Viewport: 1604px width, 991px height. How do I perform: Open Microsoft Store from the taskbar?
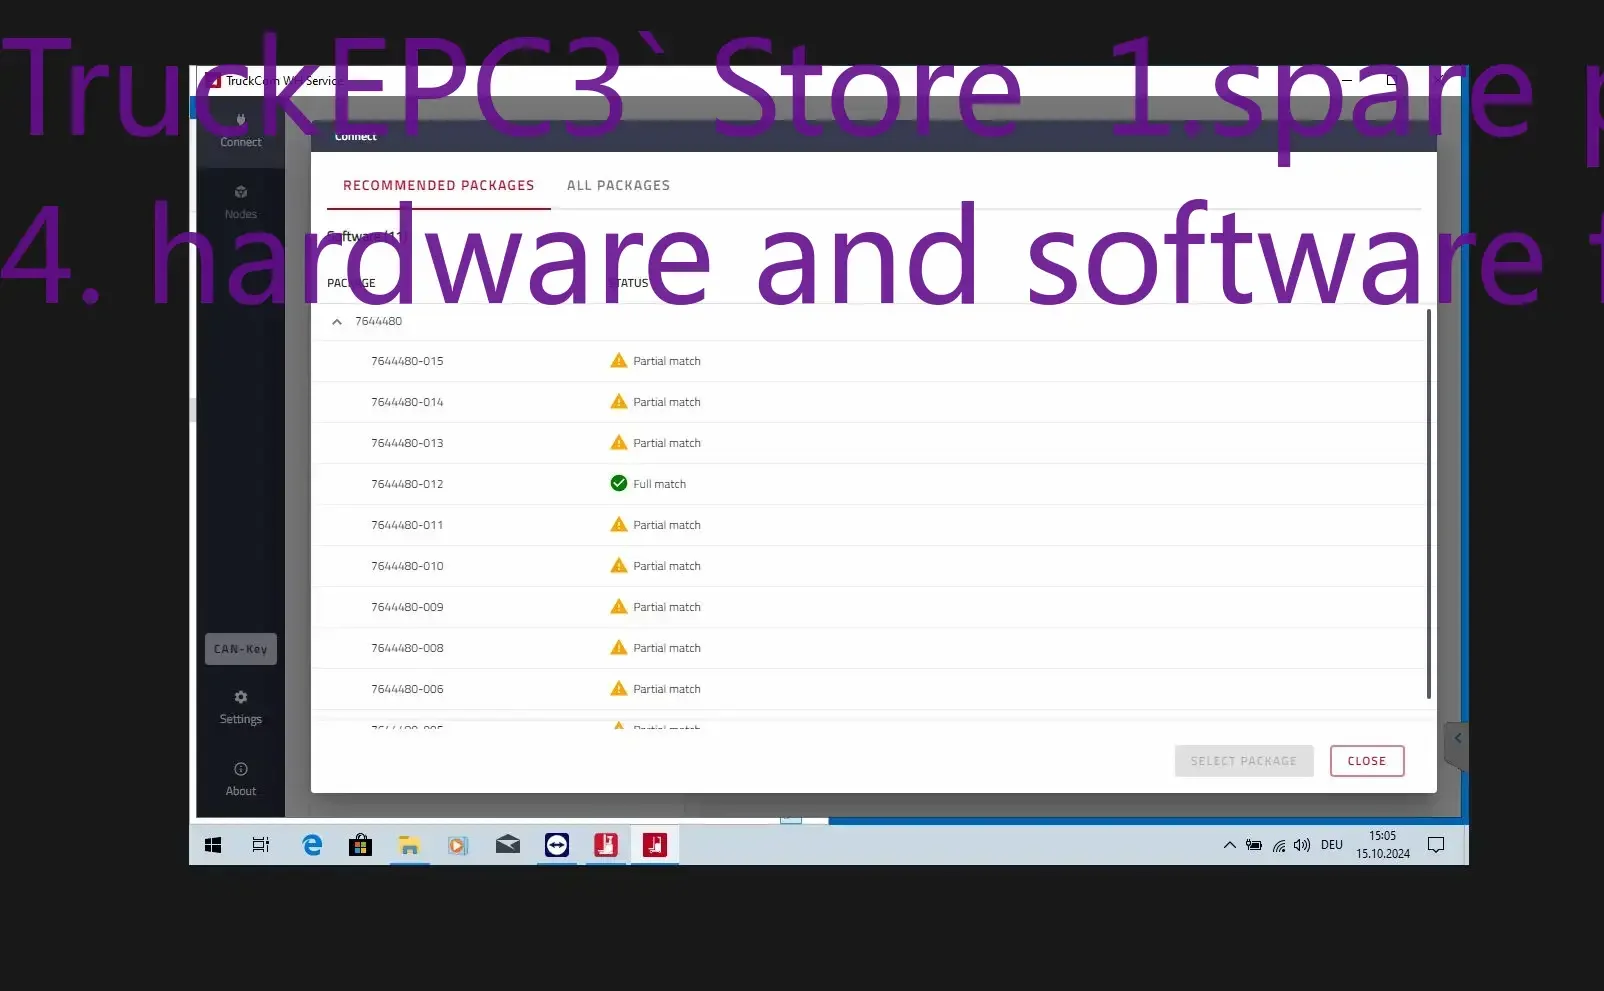click(360, 846)
